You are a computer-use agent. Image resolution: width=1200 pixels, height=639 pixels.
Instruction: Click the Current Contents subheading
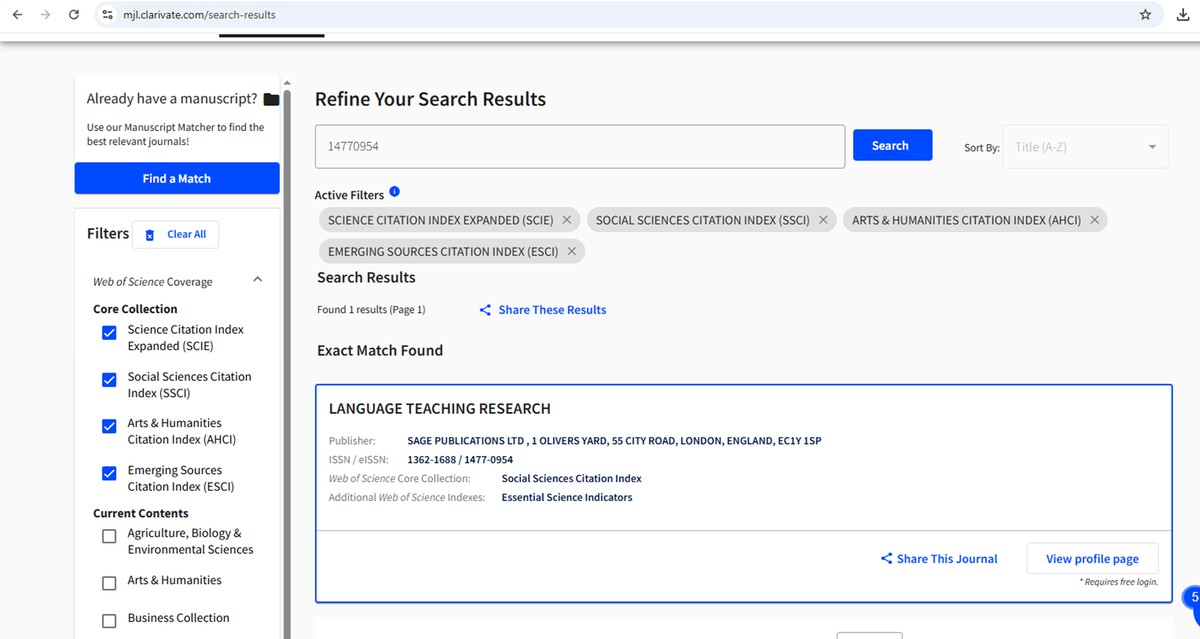tap(141, 513)
